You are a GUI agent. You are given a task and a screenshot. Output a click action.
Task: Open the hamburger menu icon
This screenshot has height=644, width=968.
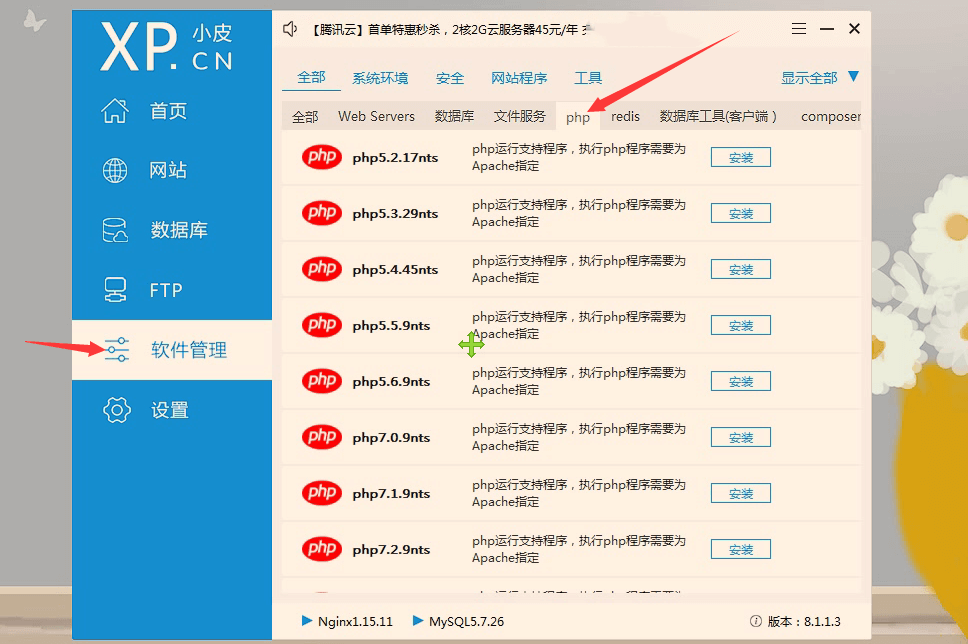tap(799, 28)
